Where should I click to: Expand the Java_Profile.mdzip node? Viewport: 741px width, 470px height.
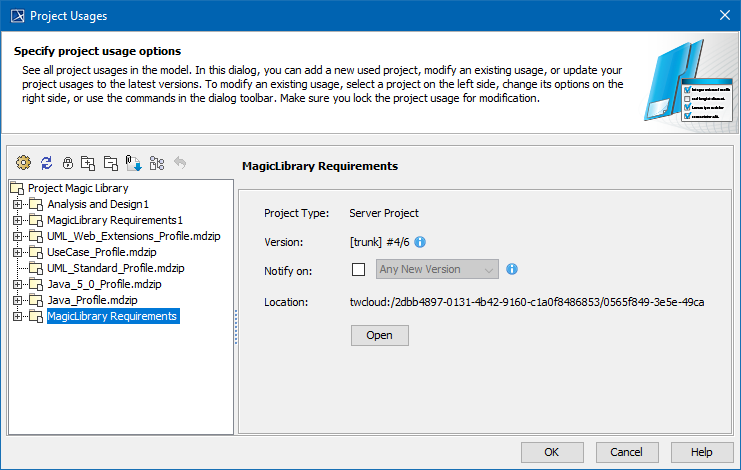pos(17,300)
